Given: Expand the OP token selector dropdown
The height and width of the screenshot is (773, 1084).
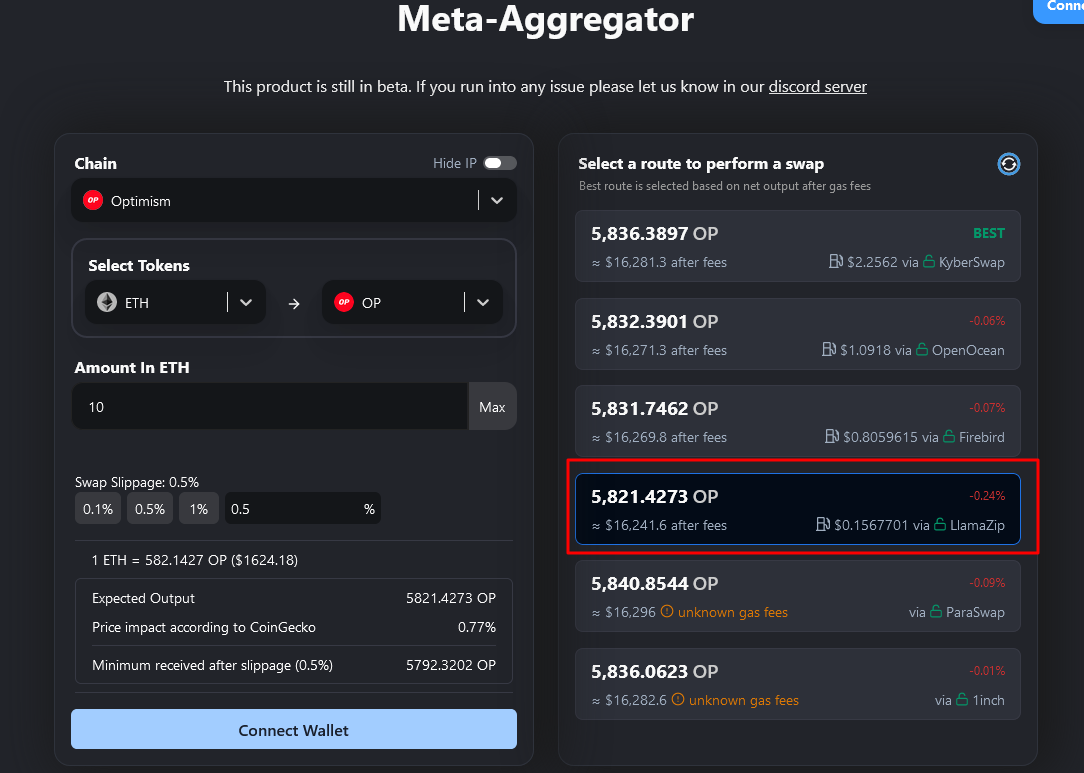Looking at the screenshot, I should point(483,302).
